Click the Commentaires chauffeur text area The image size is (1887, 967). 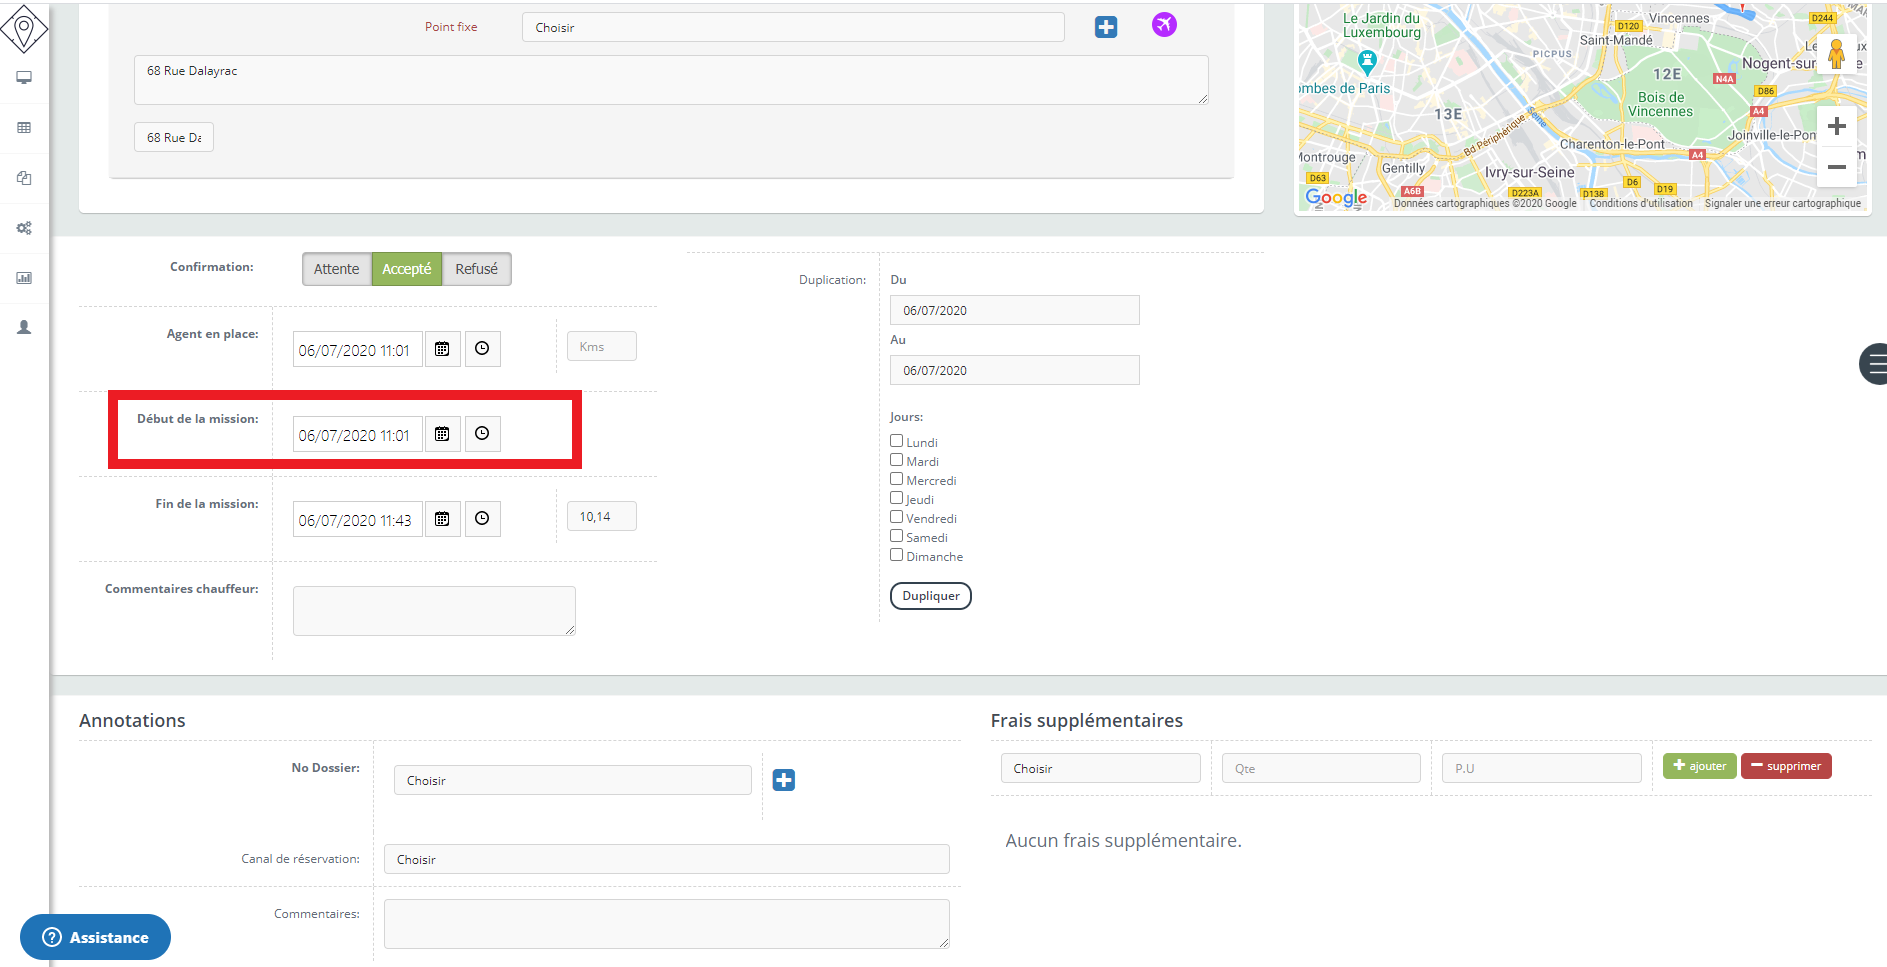(434, 610)
